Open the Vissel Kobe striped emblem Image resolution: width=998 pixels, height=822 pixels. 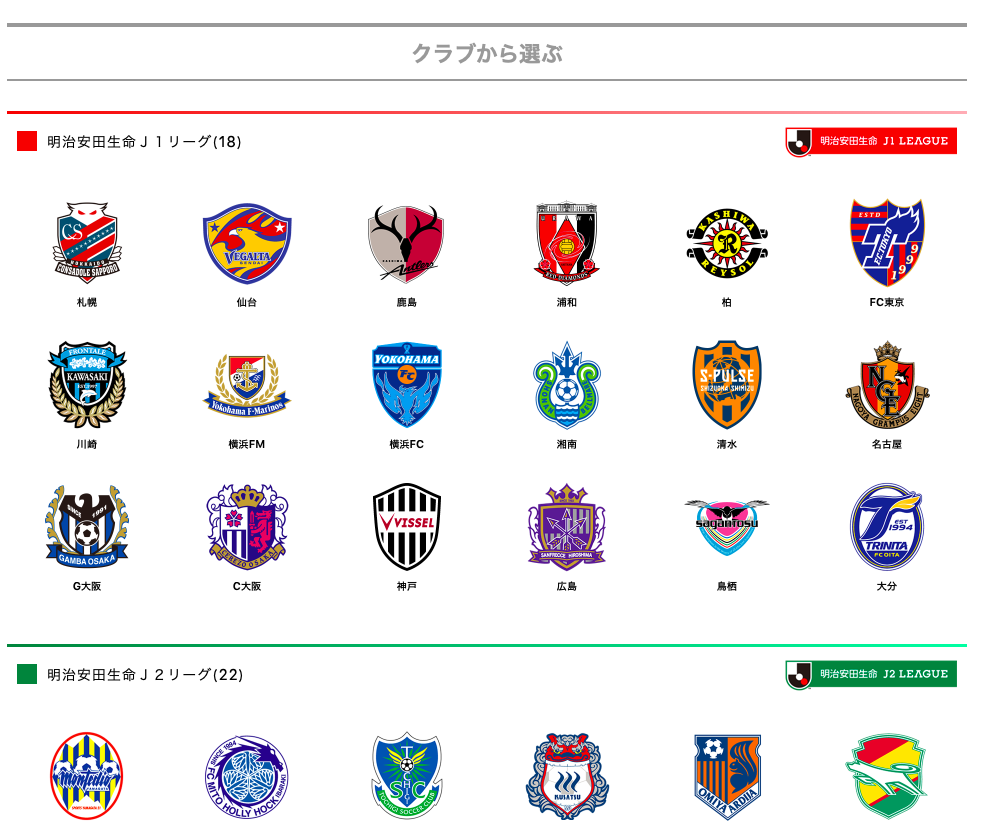(x=407, y=527)
